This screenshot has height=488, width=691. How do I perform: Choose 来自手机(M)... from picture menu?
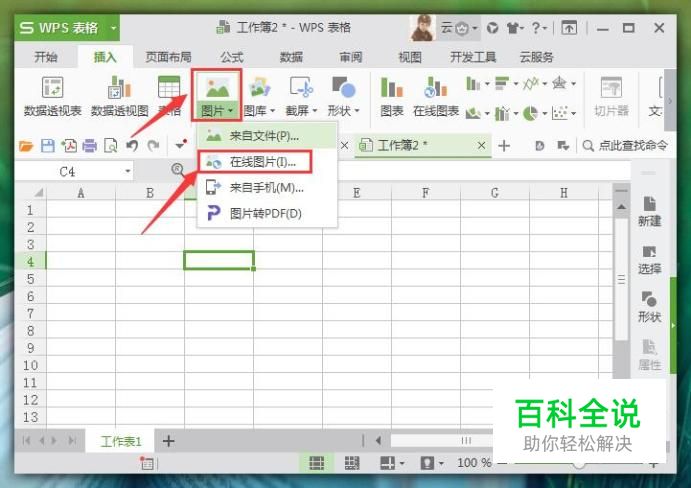tap(267, 188)
